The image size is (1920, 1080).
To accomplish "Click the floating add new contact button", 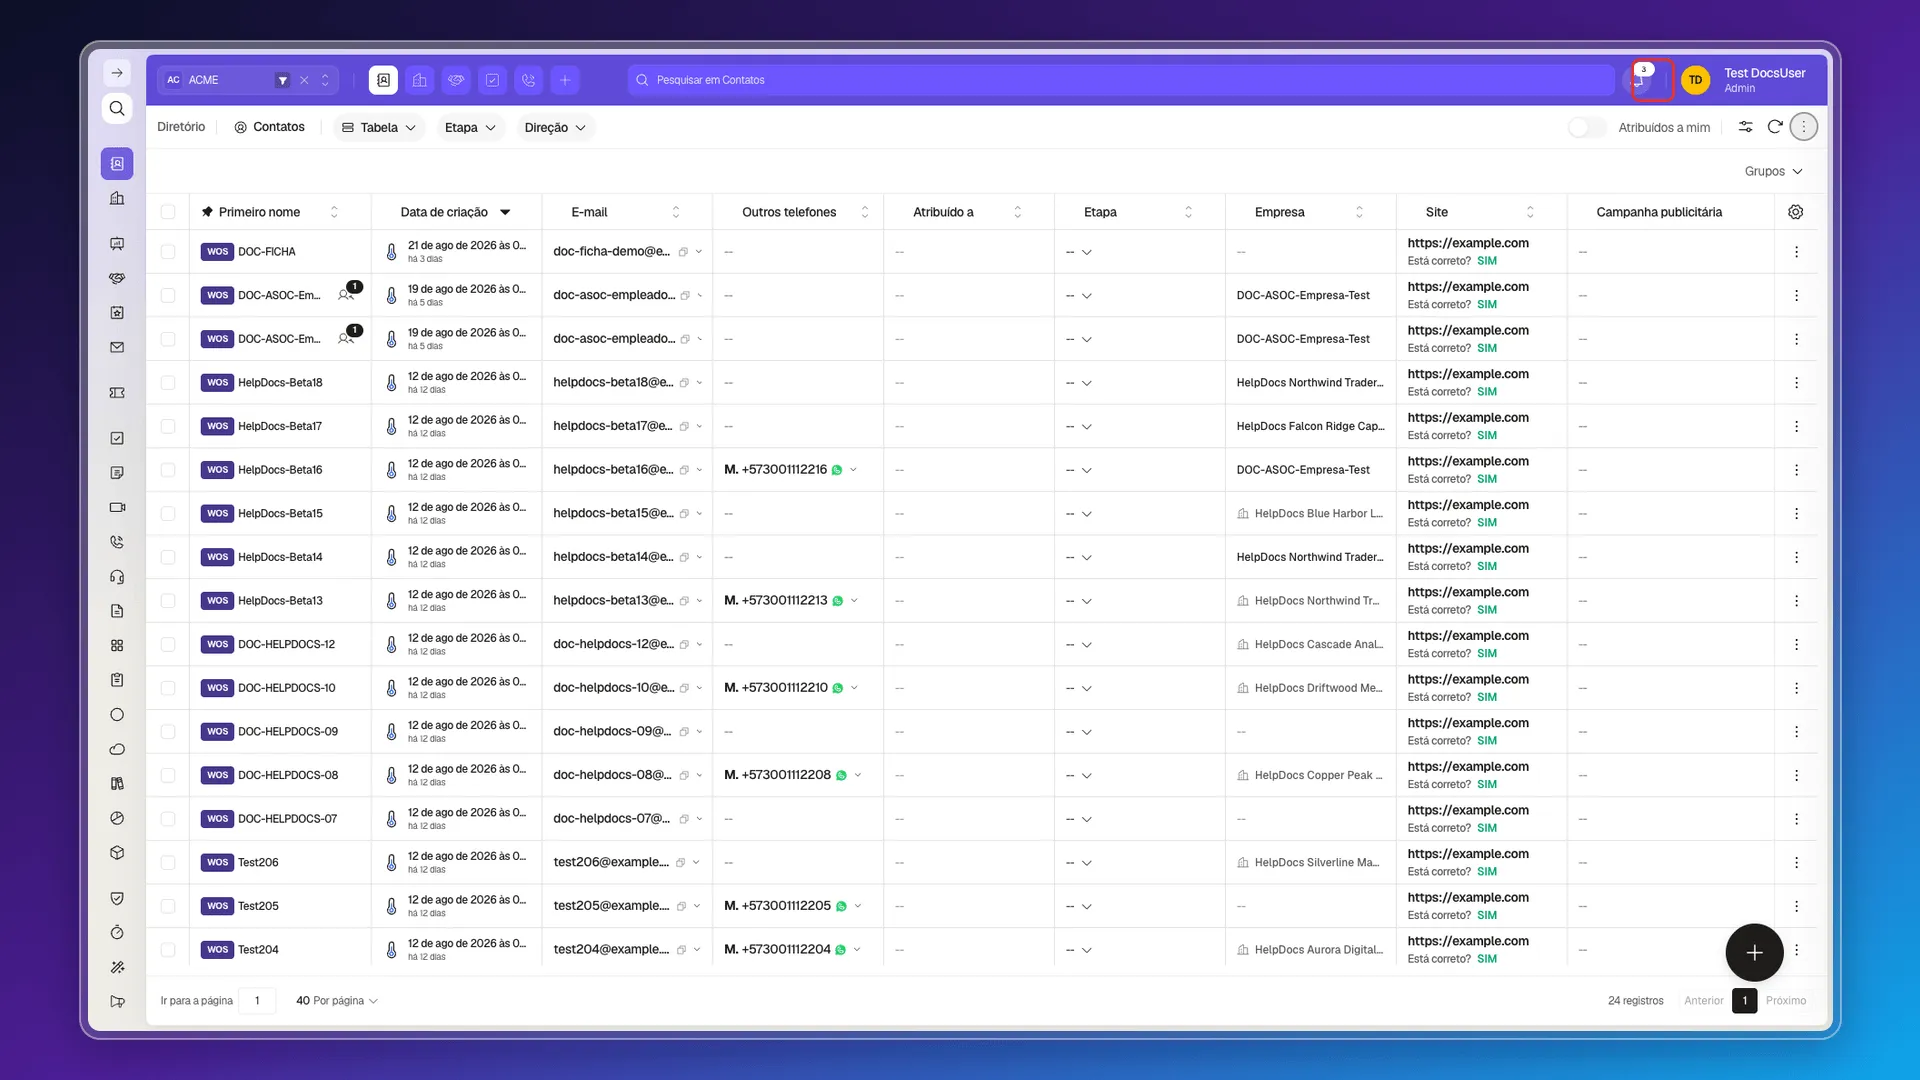I will pos(1754,953).
